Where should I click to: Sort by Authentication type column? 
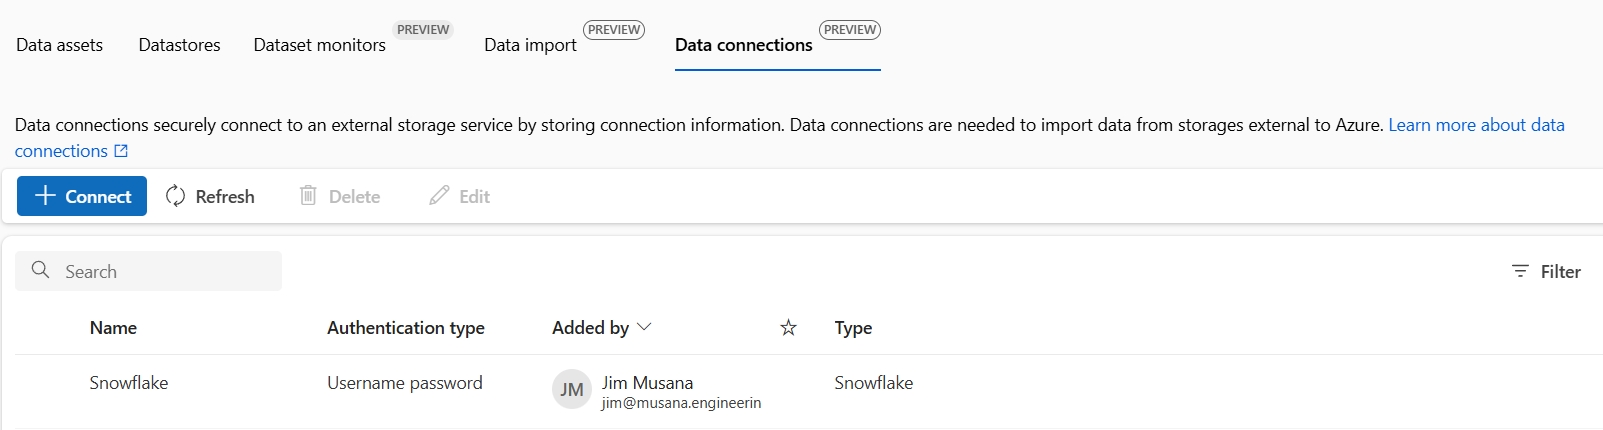tap(406, 328)
